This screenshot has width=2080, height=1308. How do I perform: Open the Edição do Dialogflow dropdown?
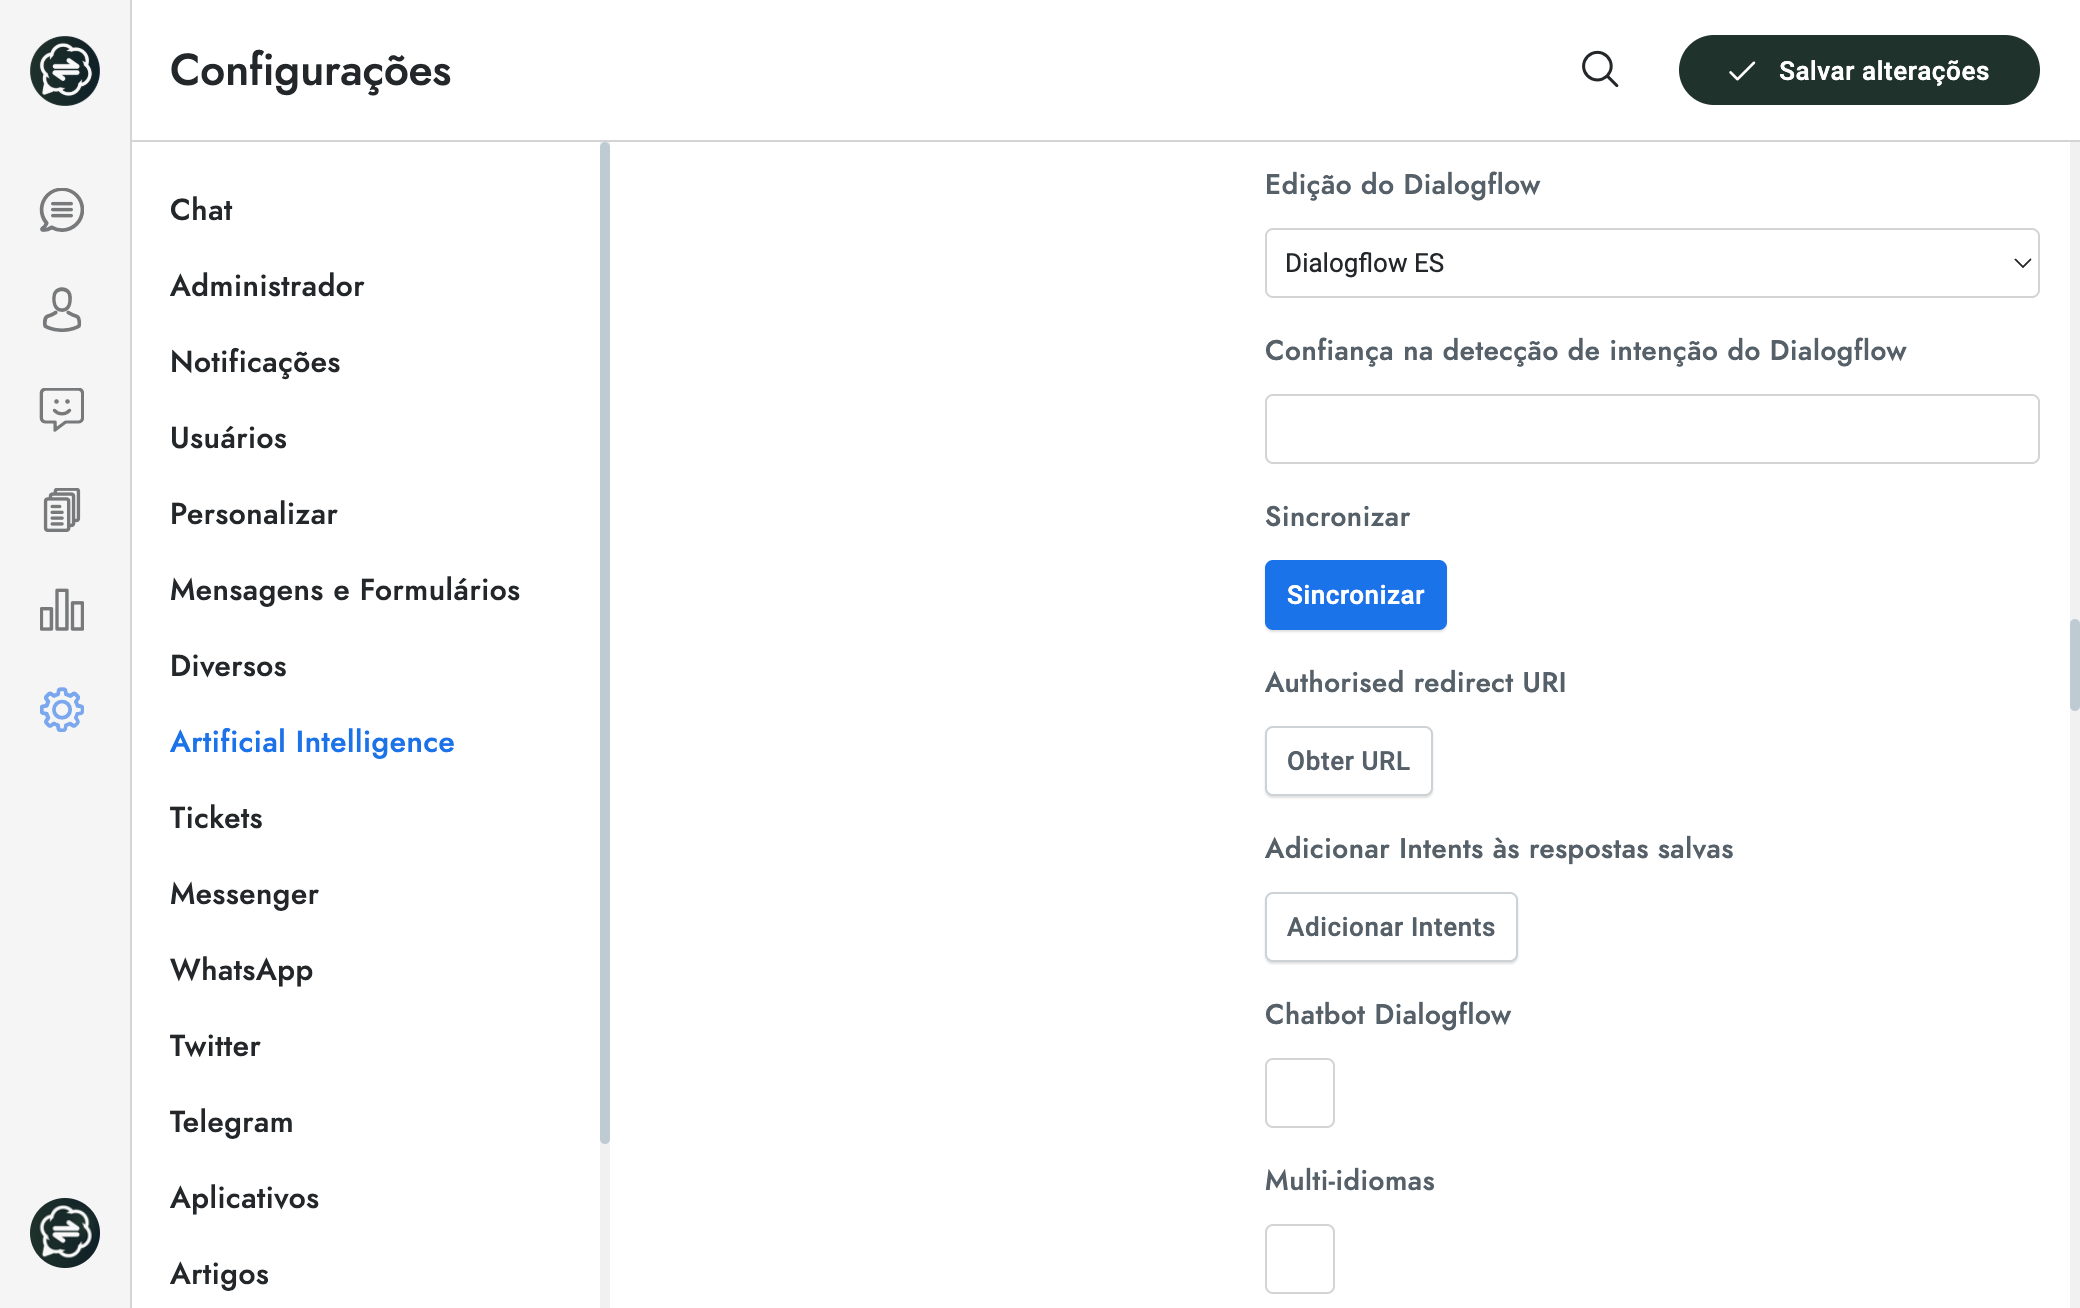1652,263
